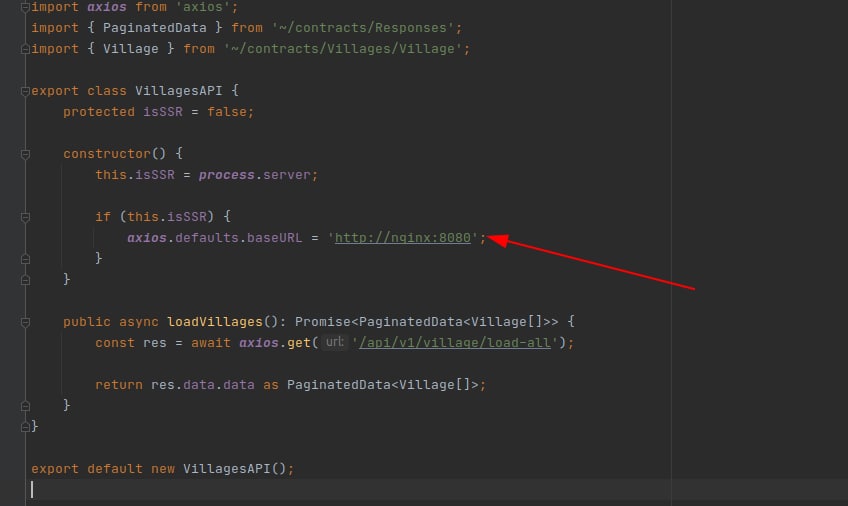Click 'export default new VillagesAPI();' line
Image resolution: width=848 pixels, height=506 pixels.
162,469
